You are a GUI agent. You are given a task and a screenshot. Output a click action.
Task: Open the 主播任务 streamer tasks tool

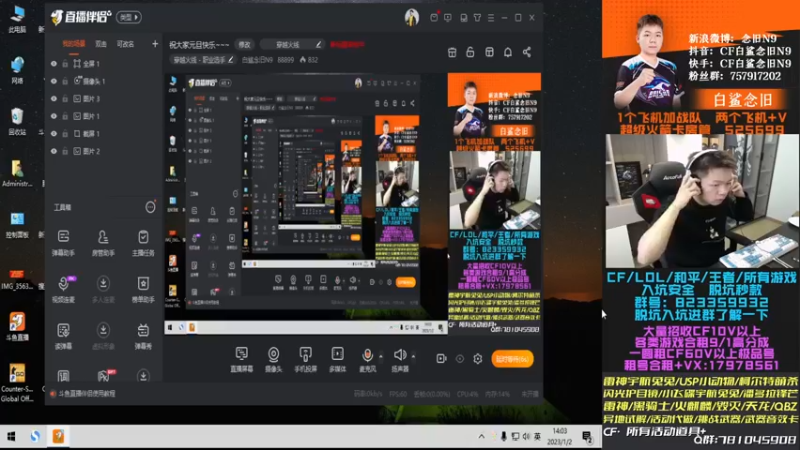143,242
